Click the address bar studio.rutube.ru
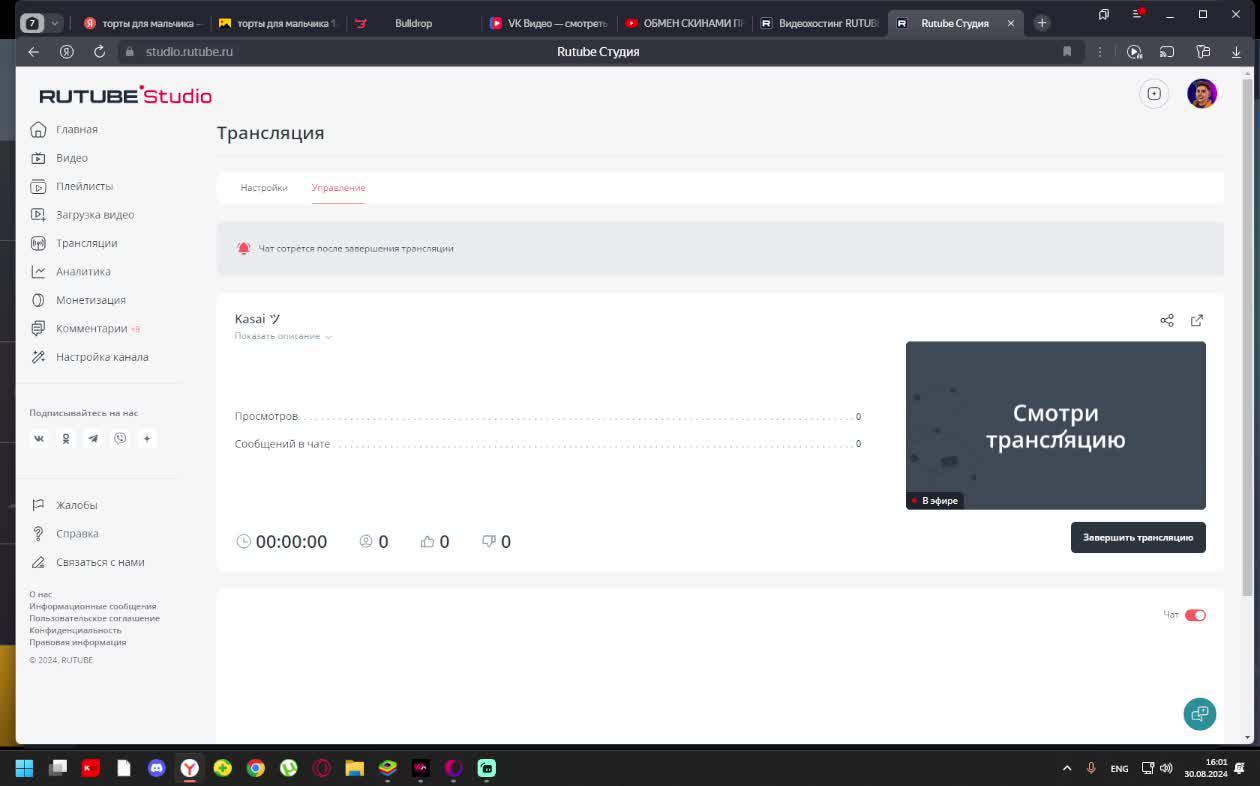1260x786 pixels. [x=189, y=51]
